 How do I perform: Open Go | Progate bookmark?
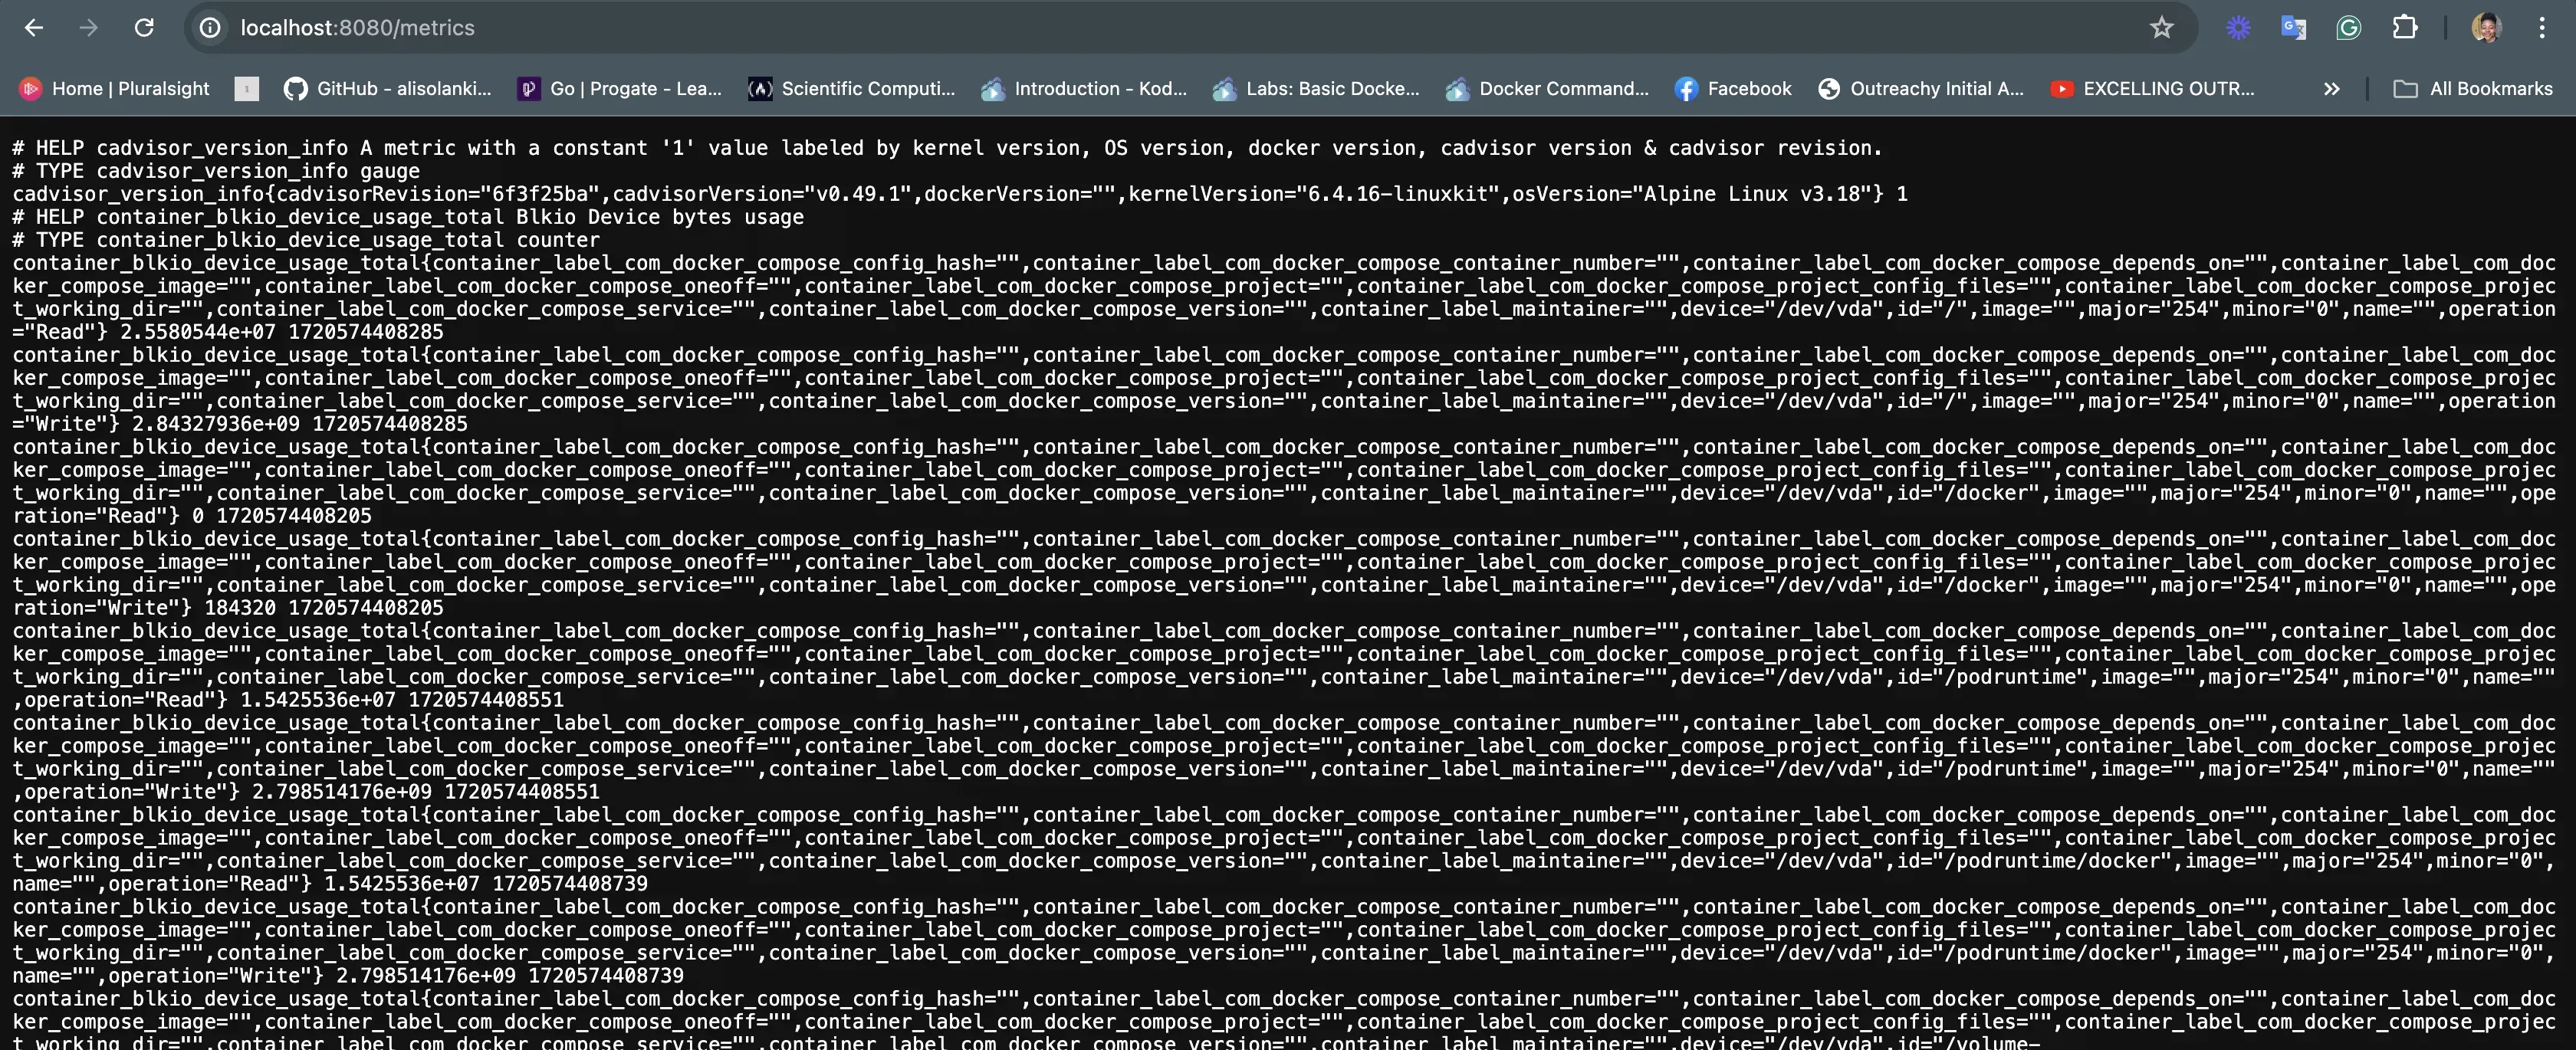620,89
